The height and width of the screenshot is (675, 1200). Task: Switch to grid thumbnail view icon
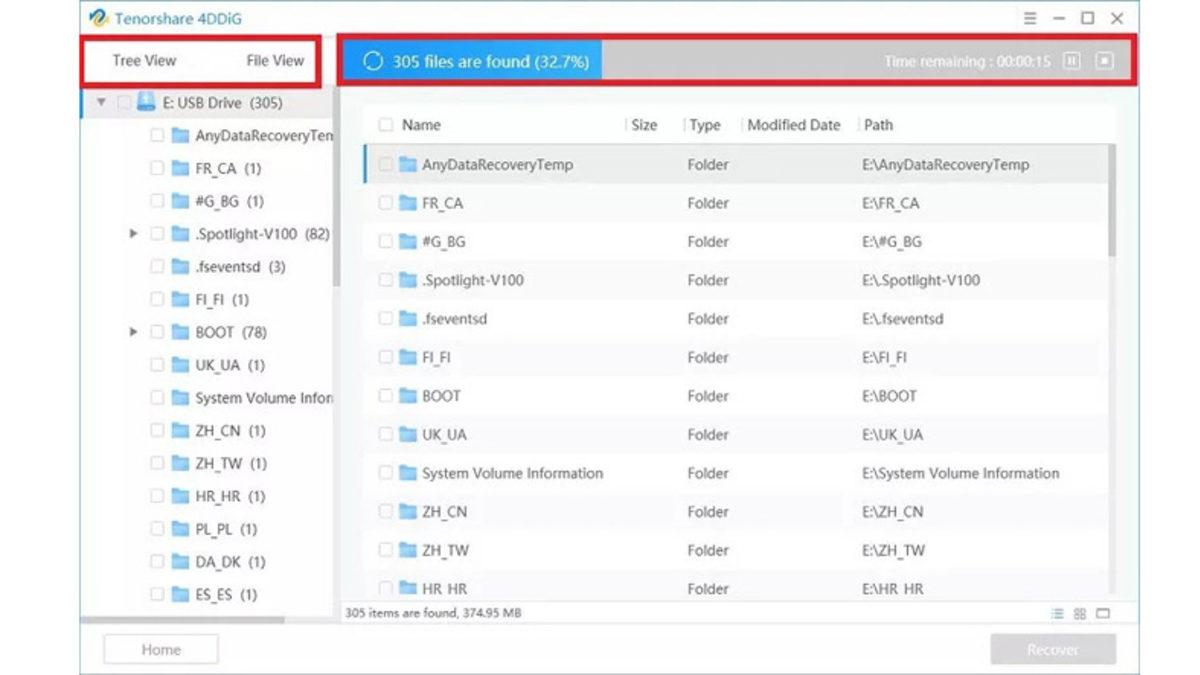click(x=1080, y=613)
